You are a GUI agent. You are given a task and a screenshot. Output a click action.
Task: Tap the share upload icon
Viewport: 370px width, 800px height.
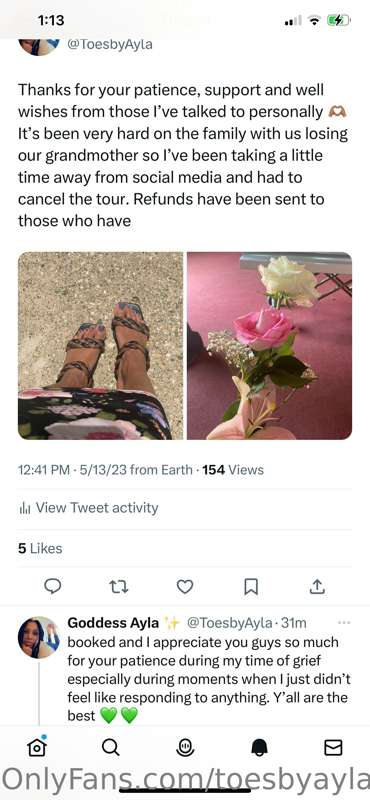pyautogui.click(x=317, y=587)
